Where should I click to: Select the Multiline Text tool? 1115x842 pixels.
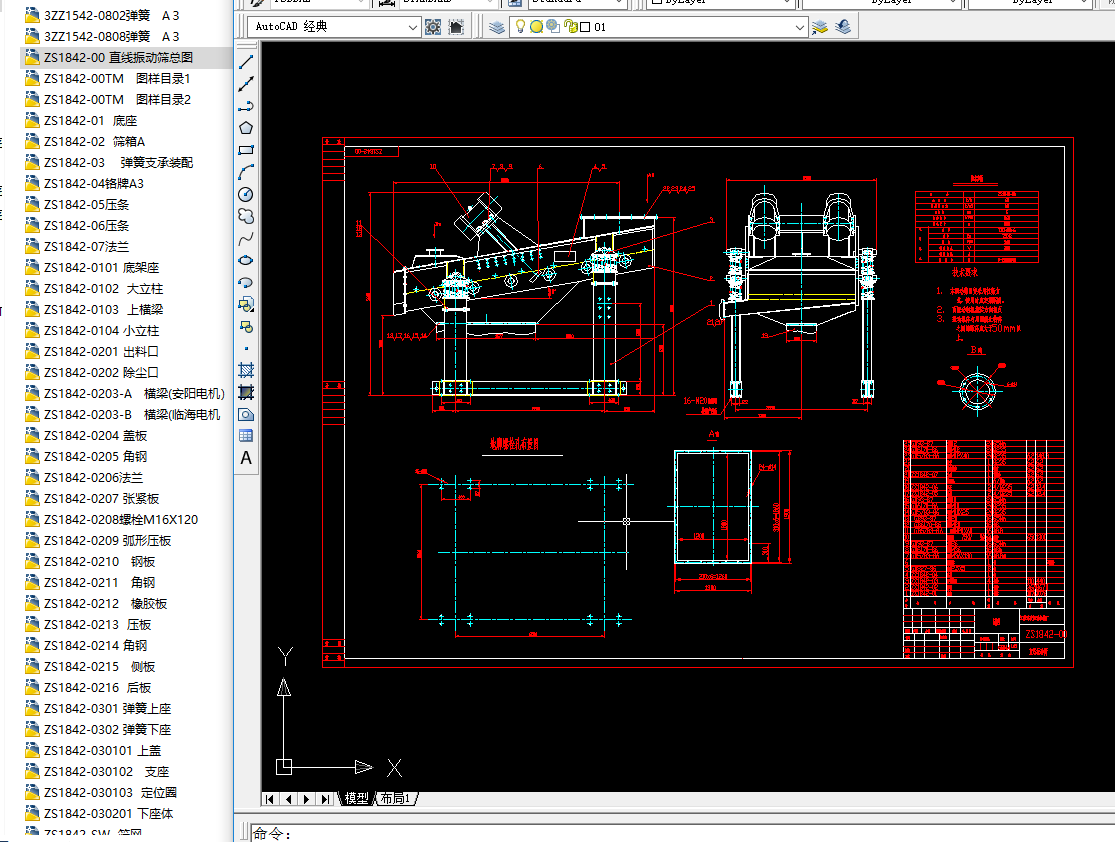coord(246,458)
